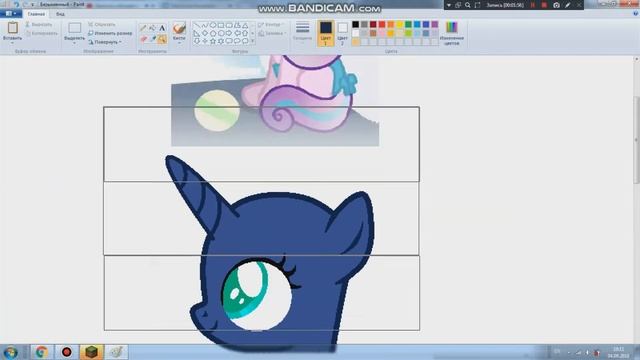The width and height of the screenshot is (640, 360).
Task: Pick the red color swatch
Action: [x=382, y=24]
